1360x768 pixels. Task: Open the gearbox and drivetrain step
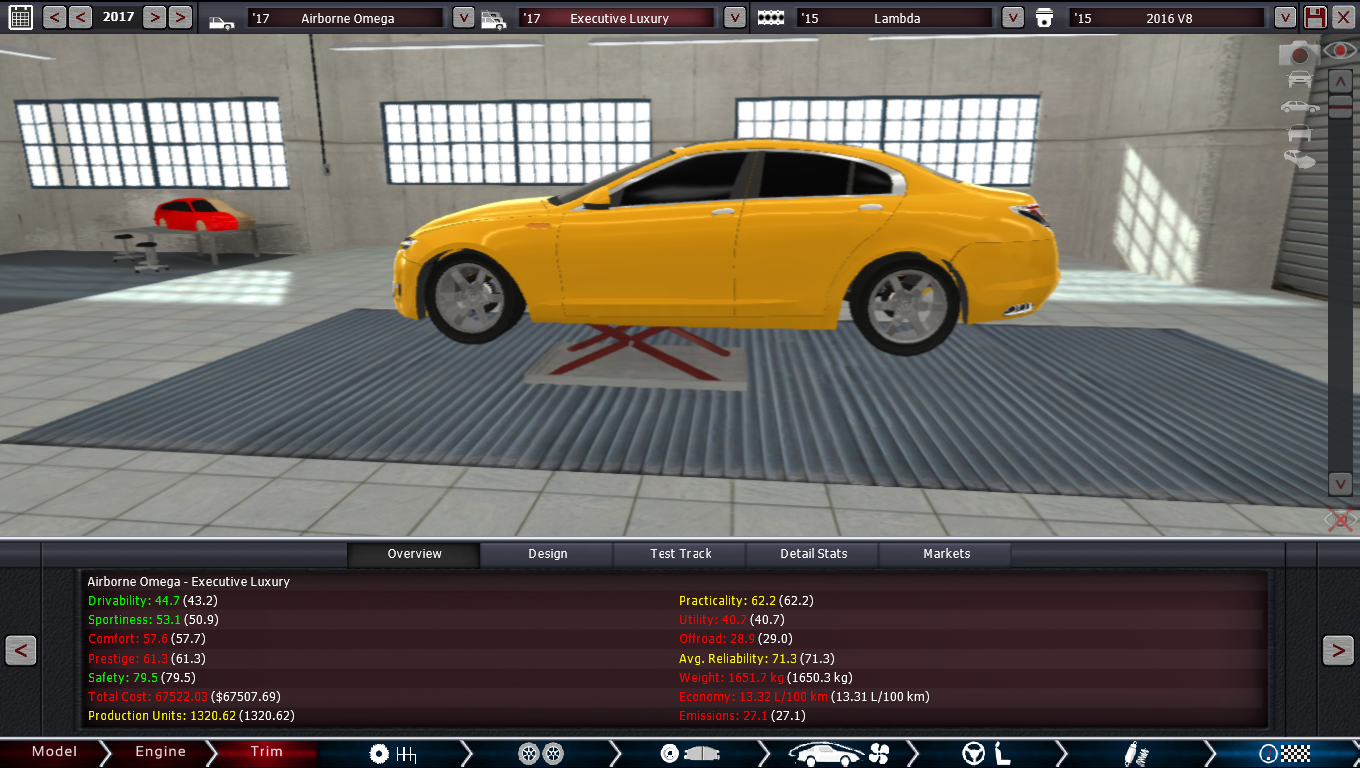click(392, 753)
